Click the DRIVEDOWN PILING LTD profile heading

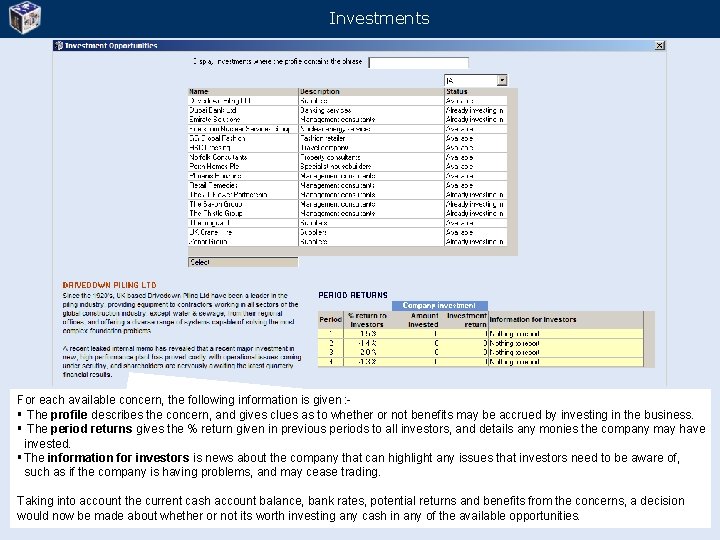(x=109, y=285)
